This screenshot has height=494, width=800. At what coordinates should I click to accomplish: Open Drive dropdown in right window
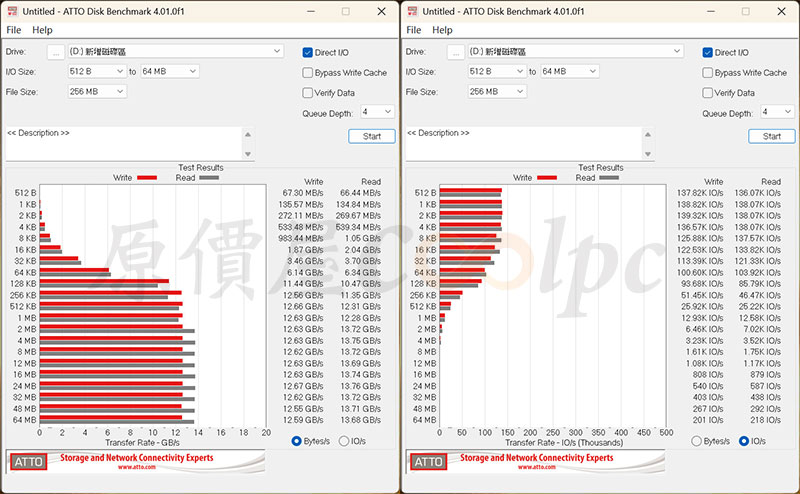[x=576, y=51]
